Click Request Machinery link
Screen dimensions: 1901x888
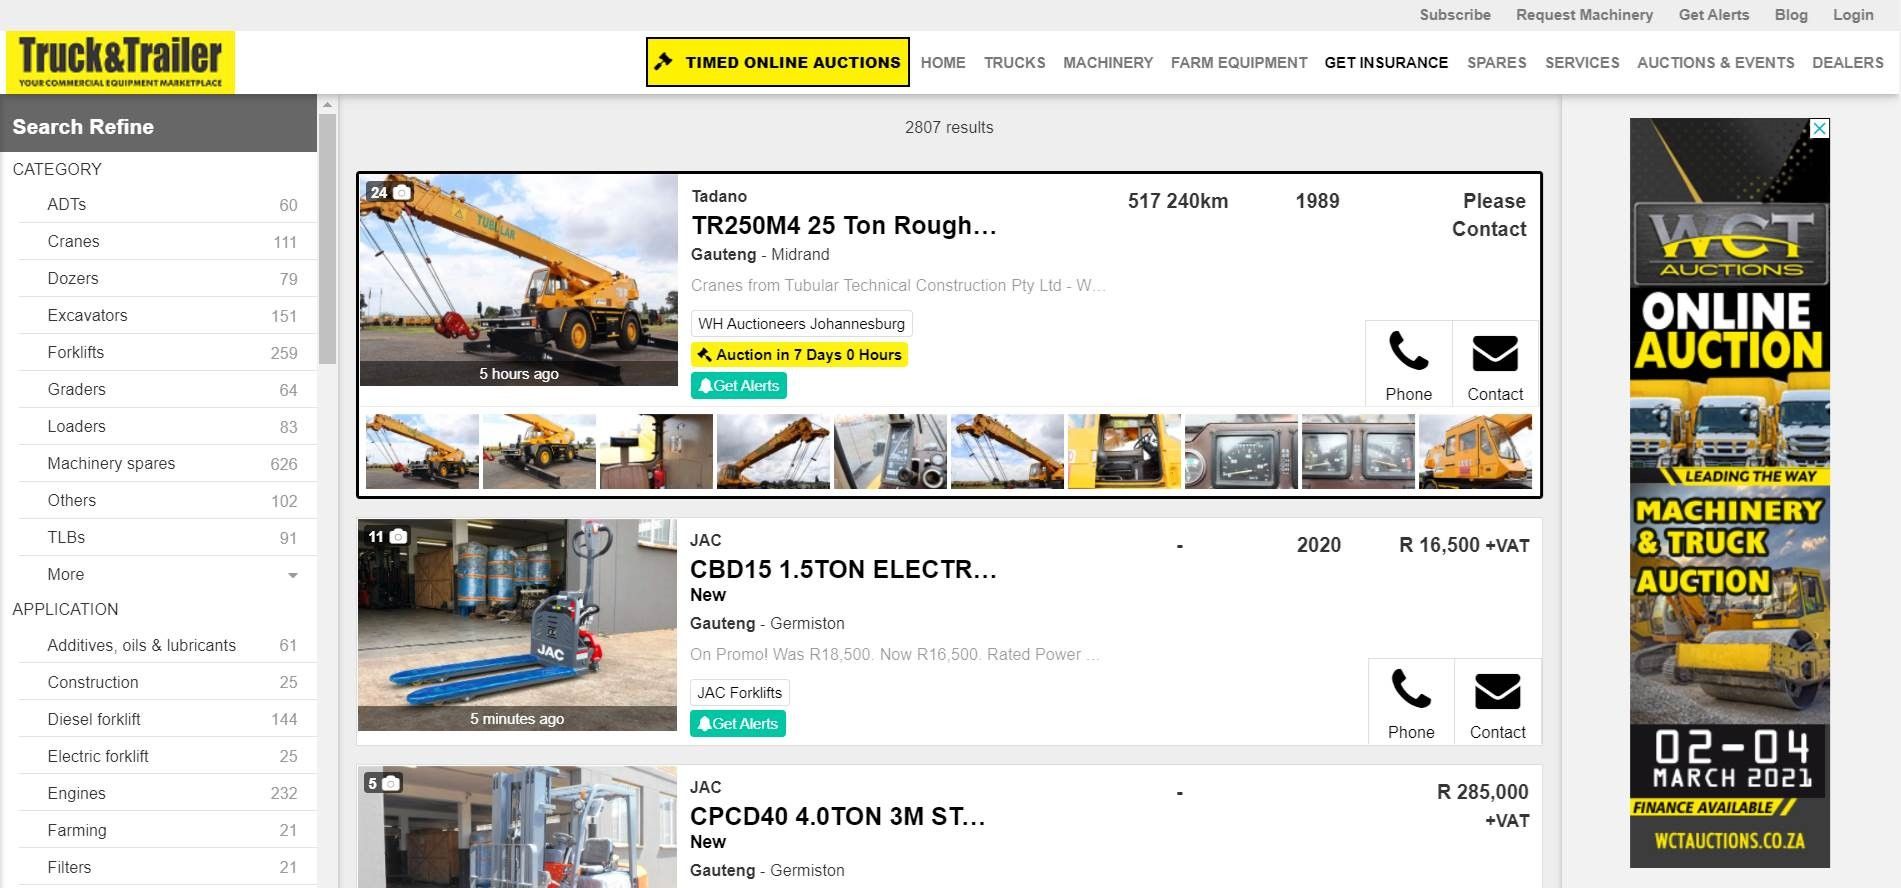1584,15
